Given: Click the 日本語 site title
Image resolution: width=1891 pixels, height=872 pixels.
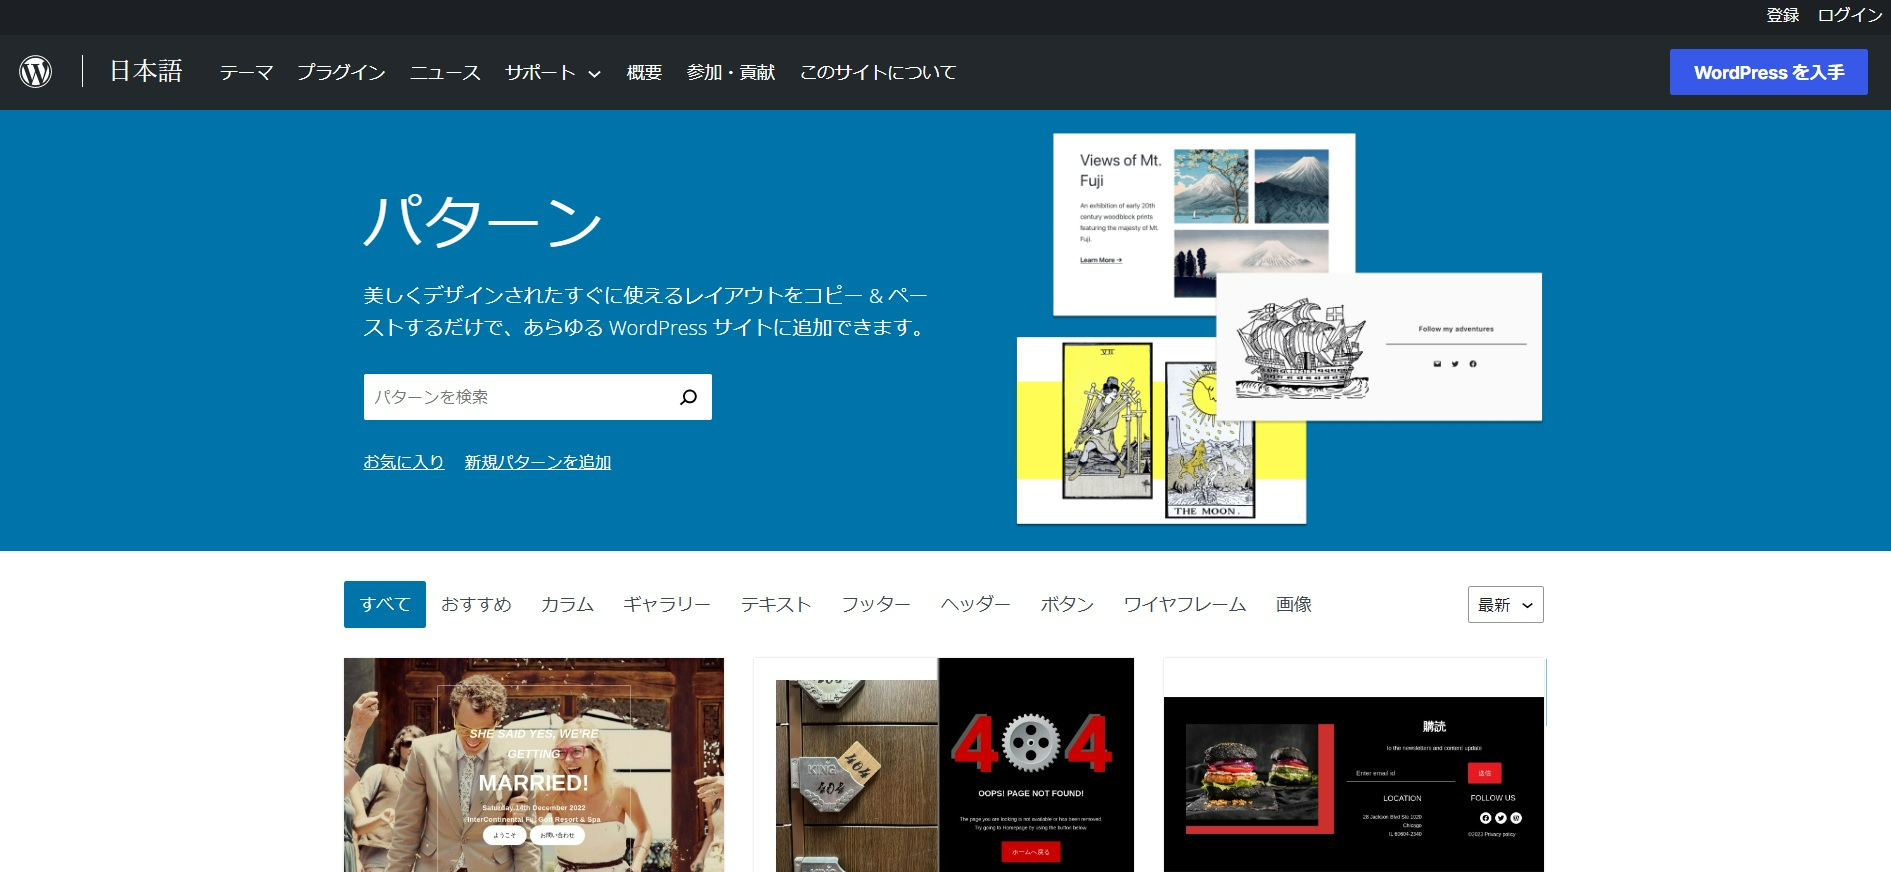Looking at the screenshot, I should [146, 71].
